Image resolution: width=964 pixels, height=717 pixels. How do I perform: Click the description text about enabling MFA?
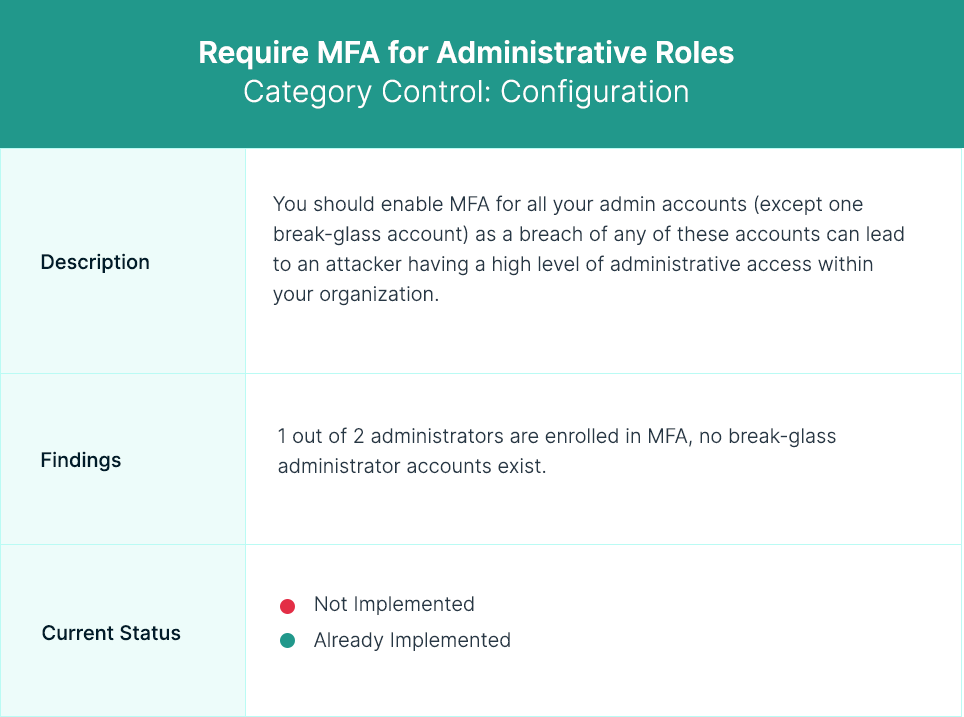pyautogui.click(x=588, y=249)
